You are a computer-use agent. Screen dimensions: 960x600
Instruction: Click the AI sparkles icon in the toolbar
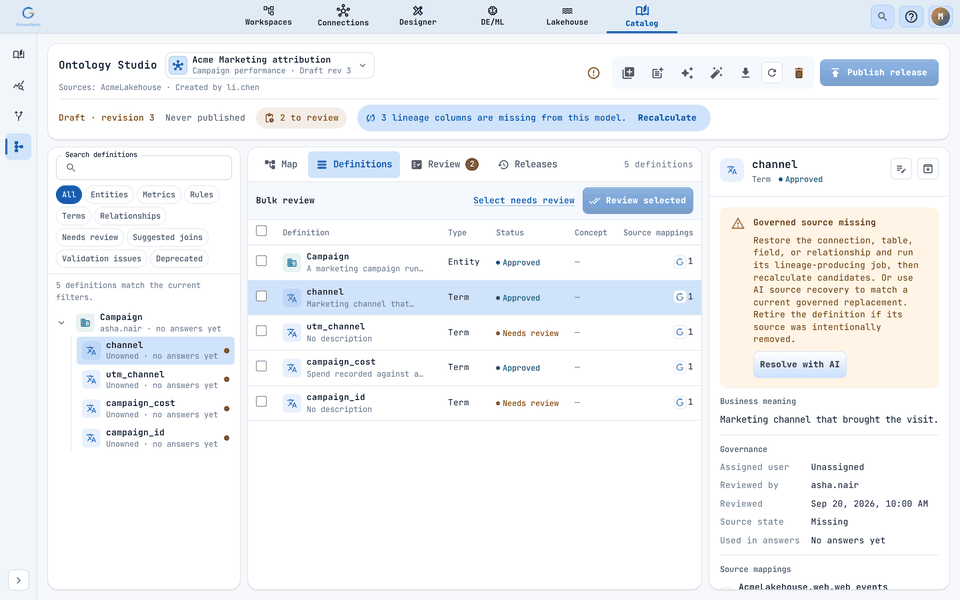[x=686, y=73]
